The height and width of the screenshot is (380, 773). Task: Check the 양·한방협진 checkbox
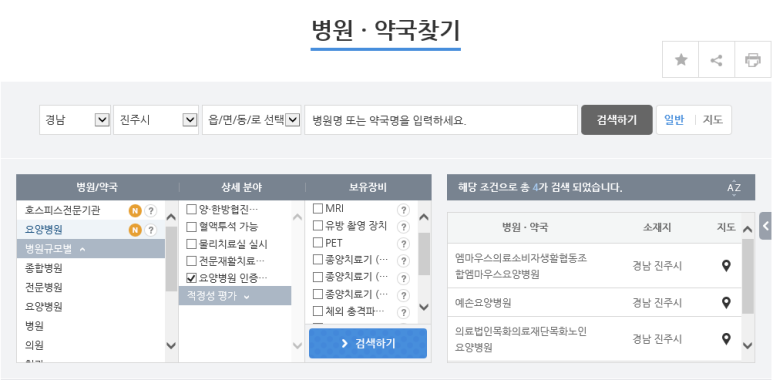coord(191,209)
